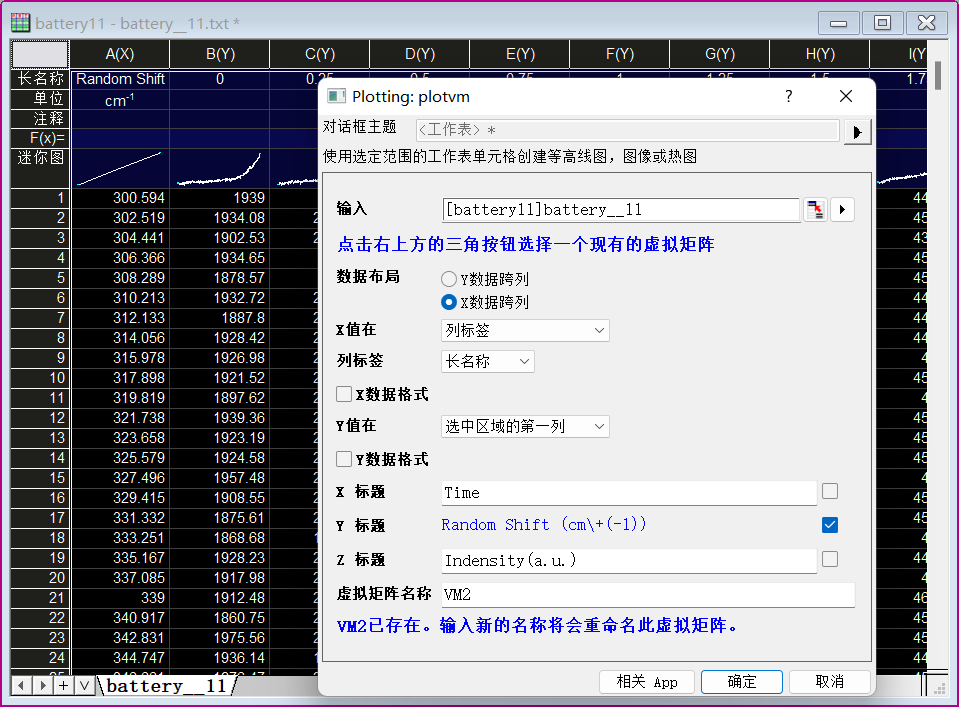This screenshot has width=959, height=707.
Task: Open the sheet list down-arrow button
Action: tap(84, 685)
